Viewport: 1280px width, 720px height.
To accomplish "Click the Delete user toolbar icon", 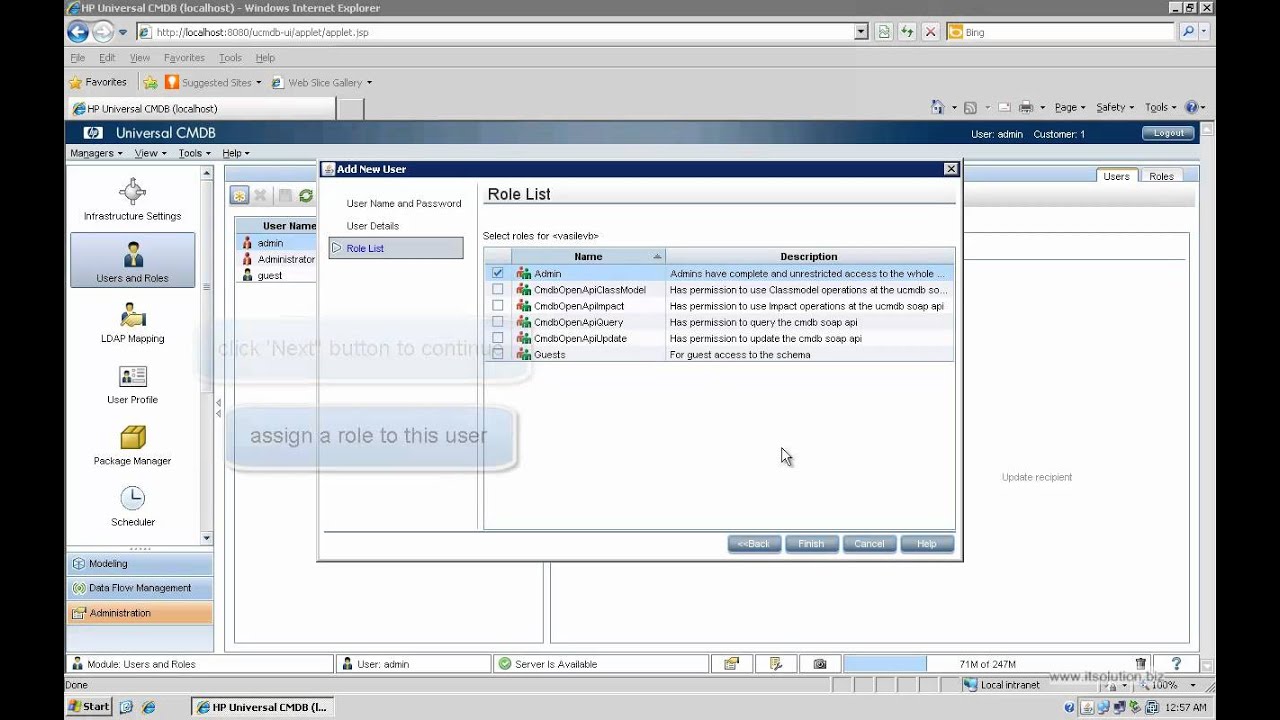I will tap(260, 196).
